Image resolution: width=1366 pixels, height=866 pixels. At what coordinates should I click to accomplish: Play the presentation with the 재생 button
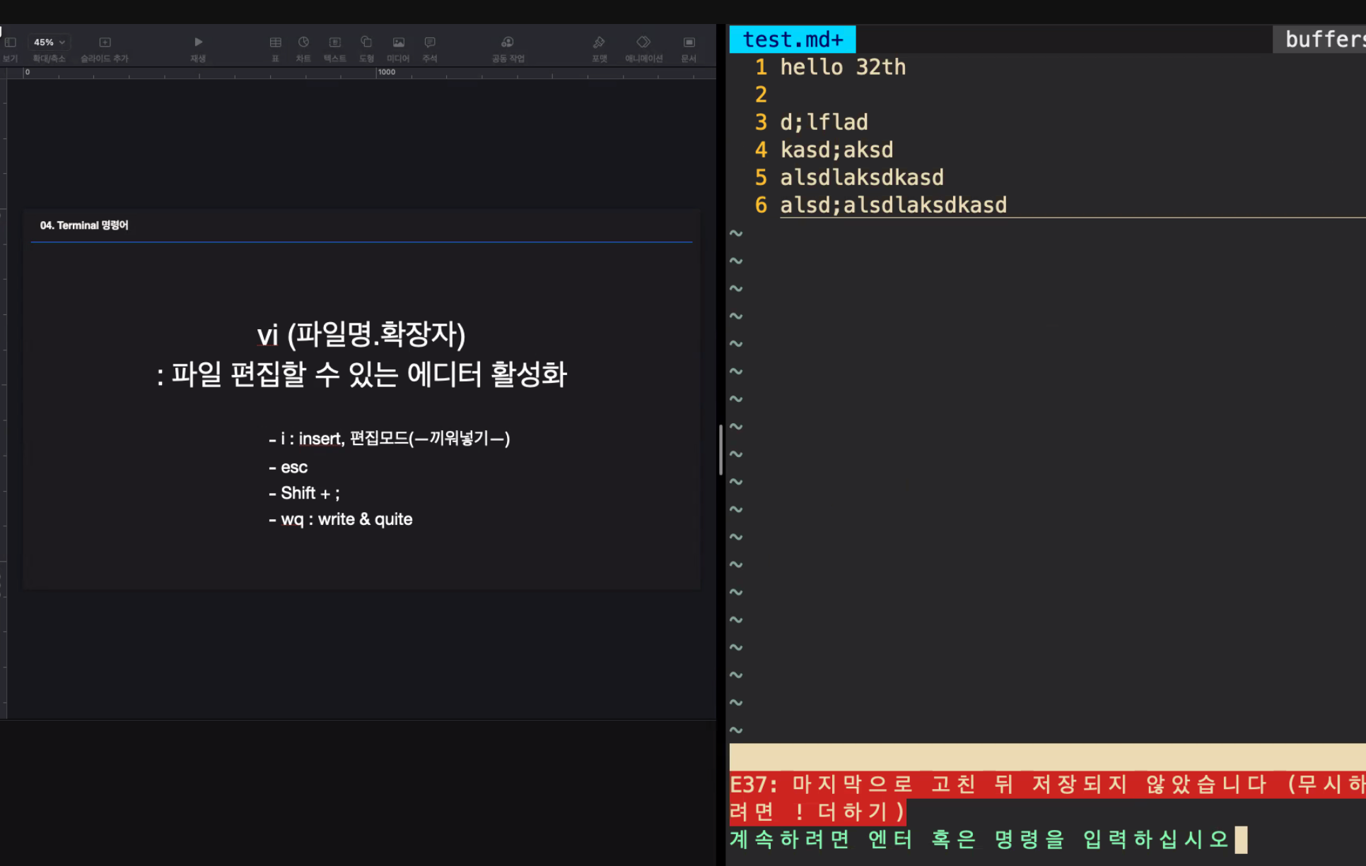click(197, 41)
